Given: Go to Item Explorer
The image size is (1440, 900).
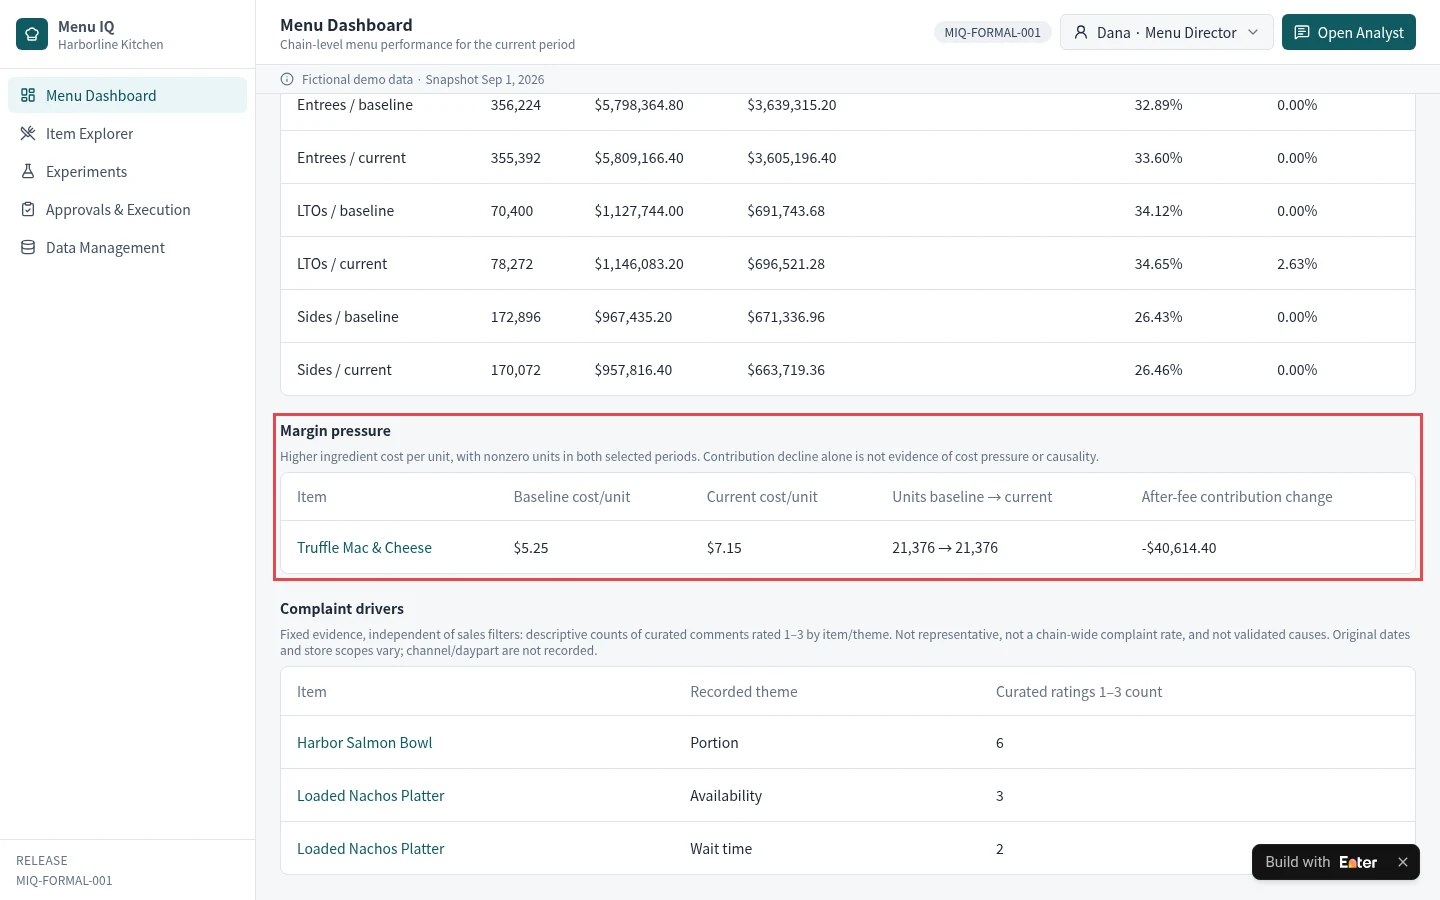Looking at the screenshot, I should (127, 134).
